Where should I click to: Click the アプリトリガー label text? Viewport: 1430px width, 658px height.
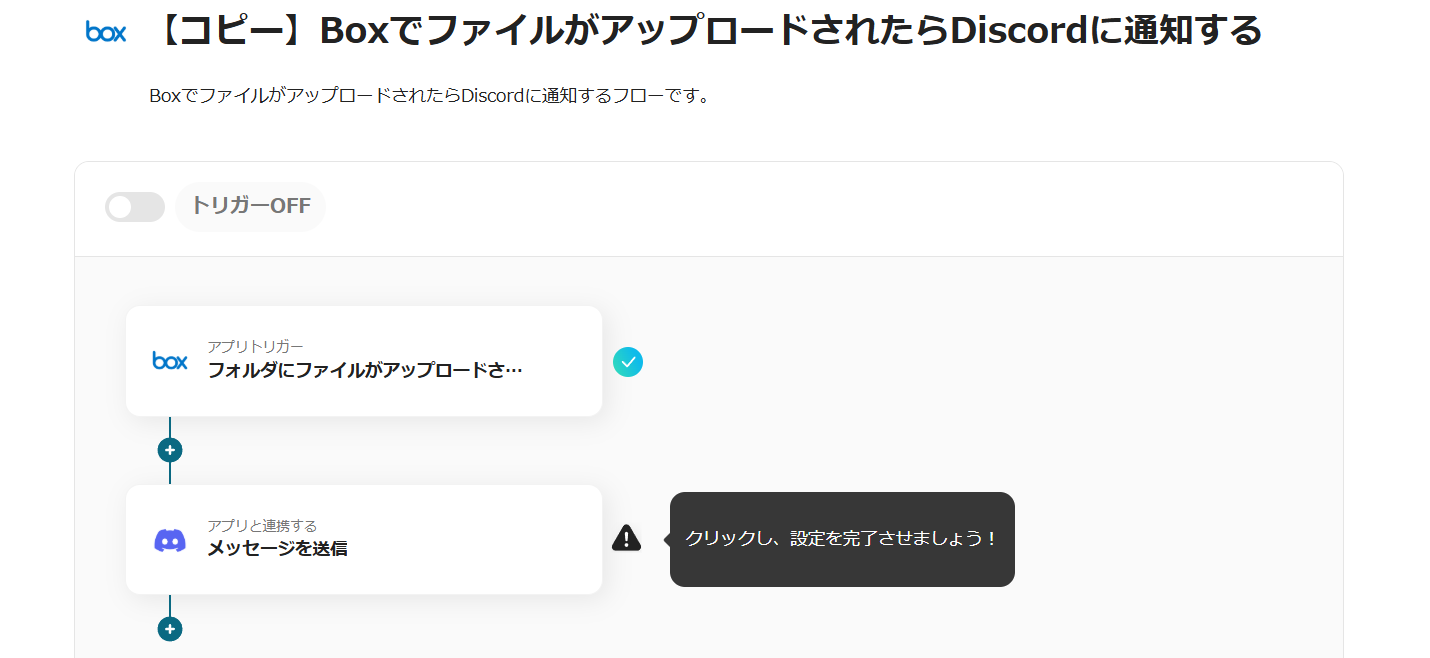[x=255, y=346]
